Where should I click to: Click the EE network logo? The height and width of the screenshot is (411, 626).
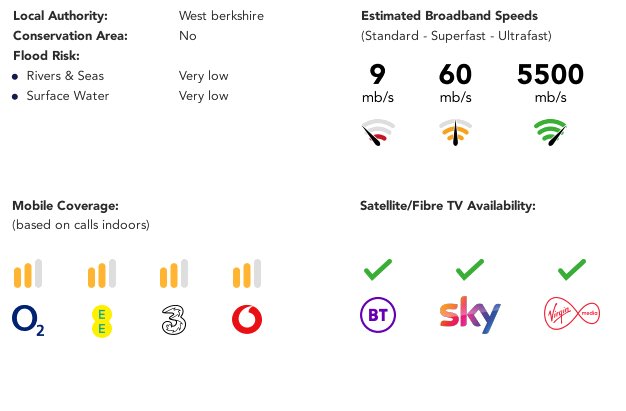pos(102,321)
